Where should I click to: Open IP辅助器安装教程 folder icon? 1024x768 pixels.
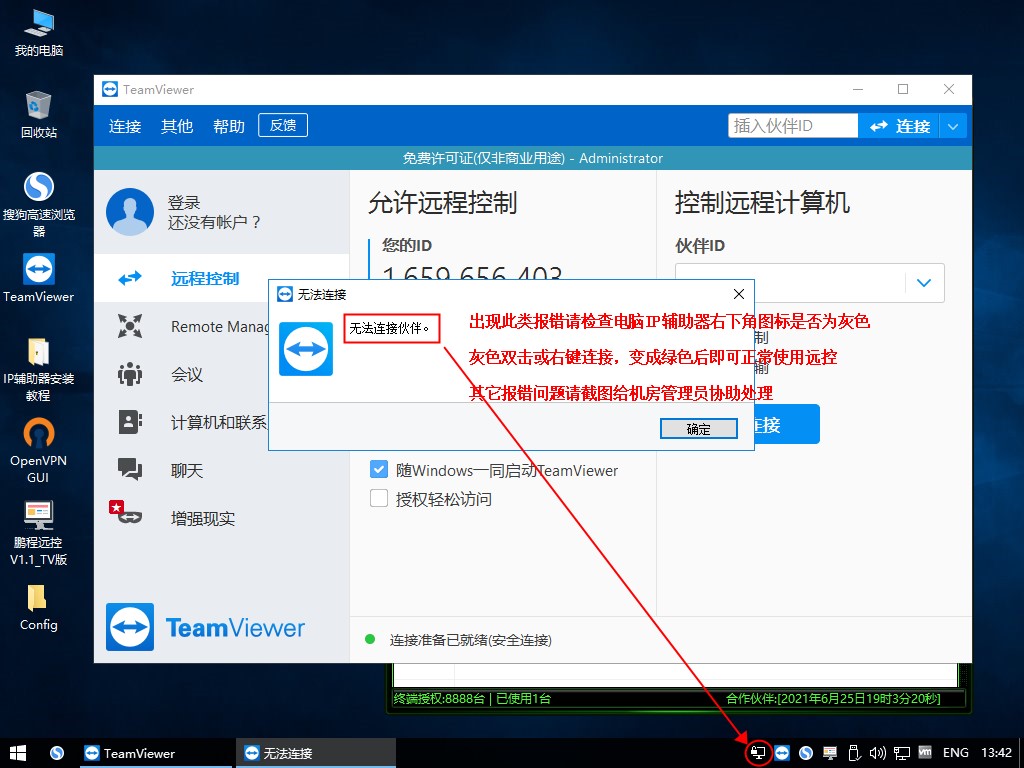coord(39,369)
